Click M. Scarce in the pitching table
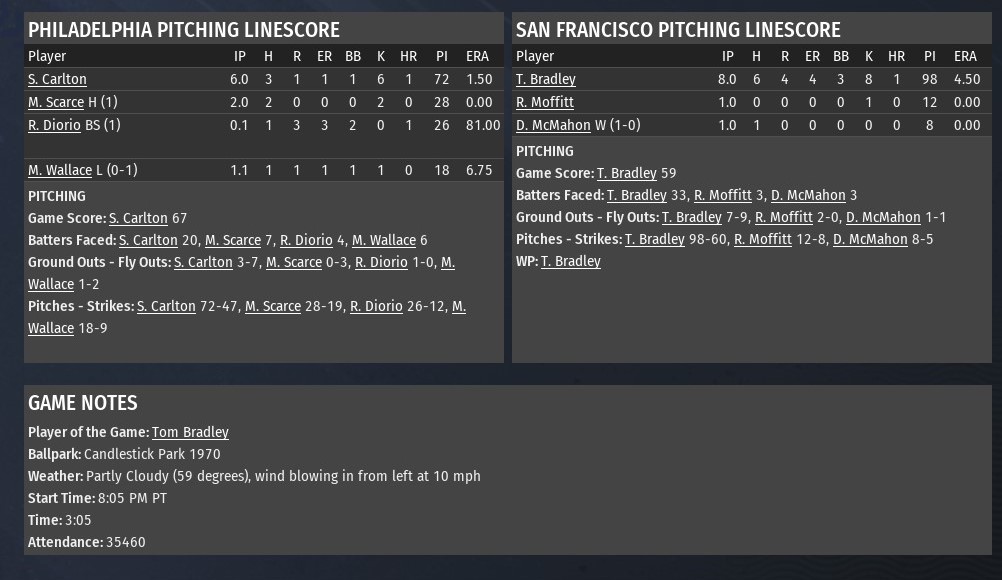 pyautogui.click(x=56, y=102)
